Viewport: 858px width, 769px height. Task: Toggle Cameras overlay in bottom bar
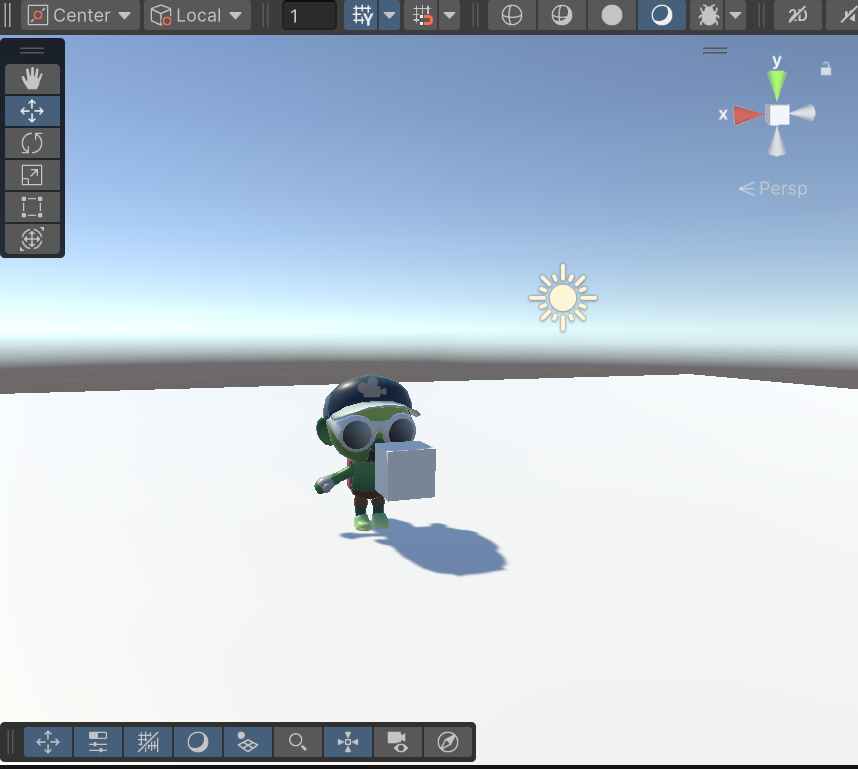398,742
